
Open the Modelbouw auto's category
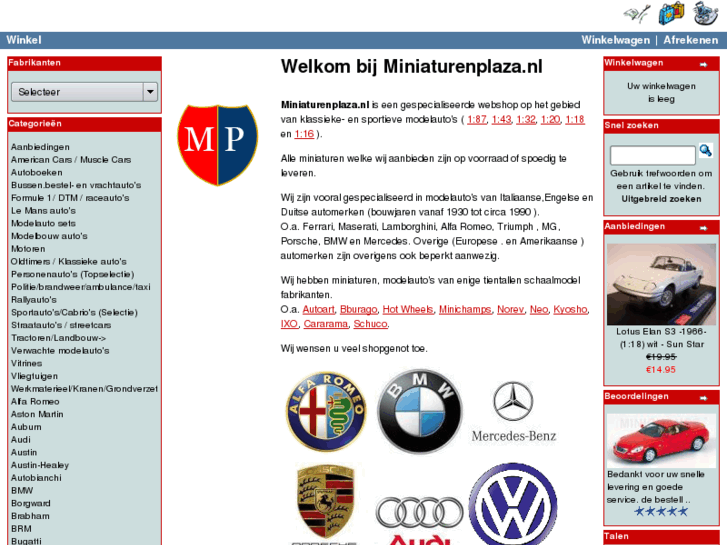49,236
